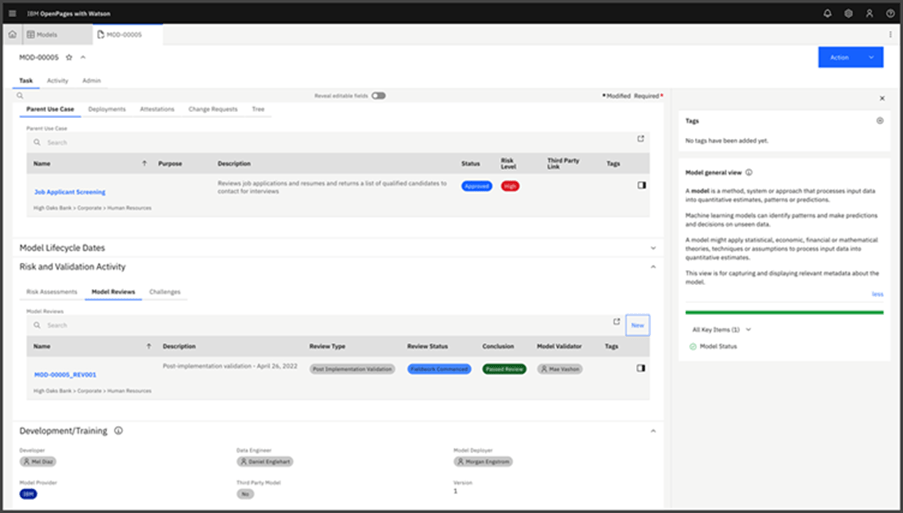
Task: Open the administration settings gear icon
Action: 848,13
